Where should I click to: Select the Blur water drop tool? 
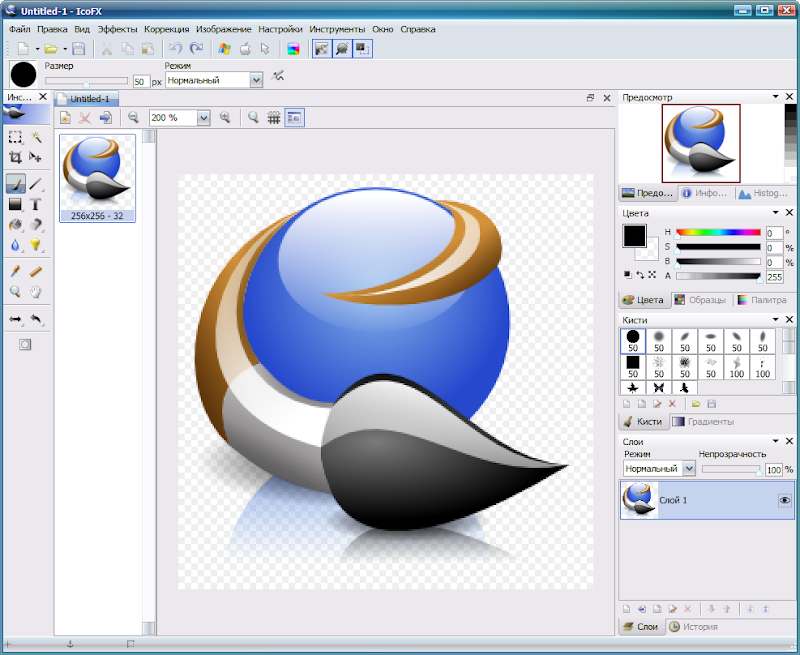pyautogui.click(x=15, y=245)
